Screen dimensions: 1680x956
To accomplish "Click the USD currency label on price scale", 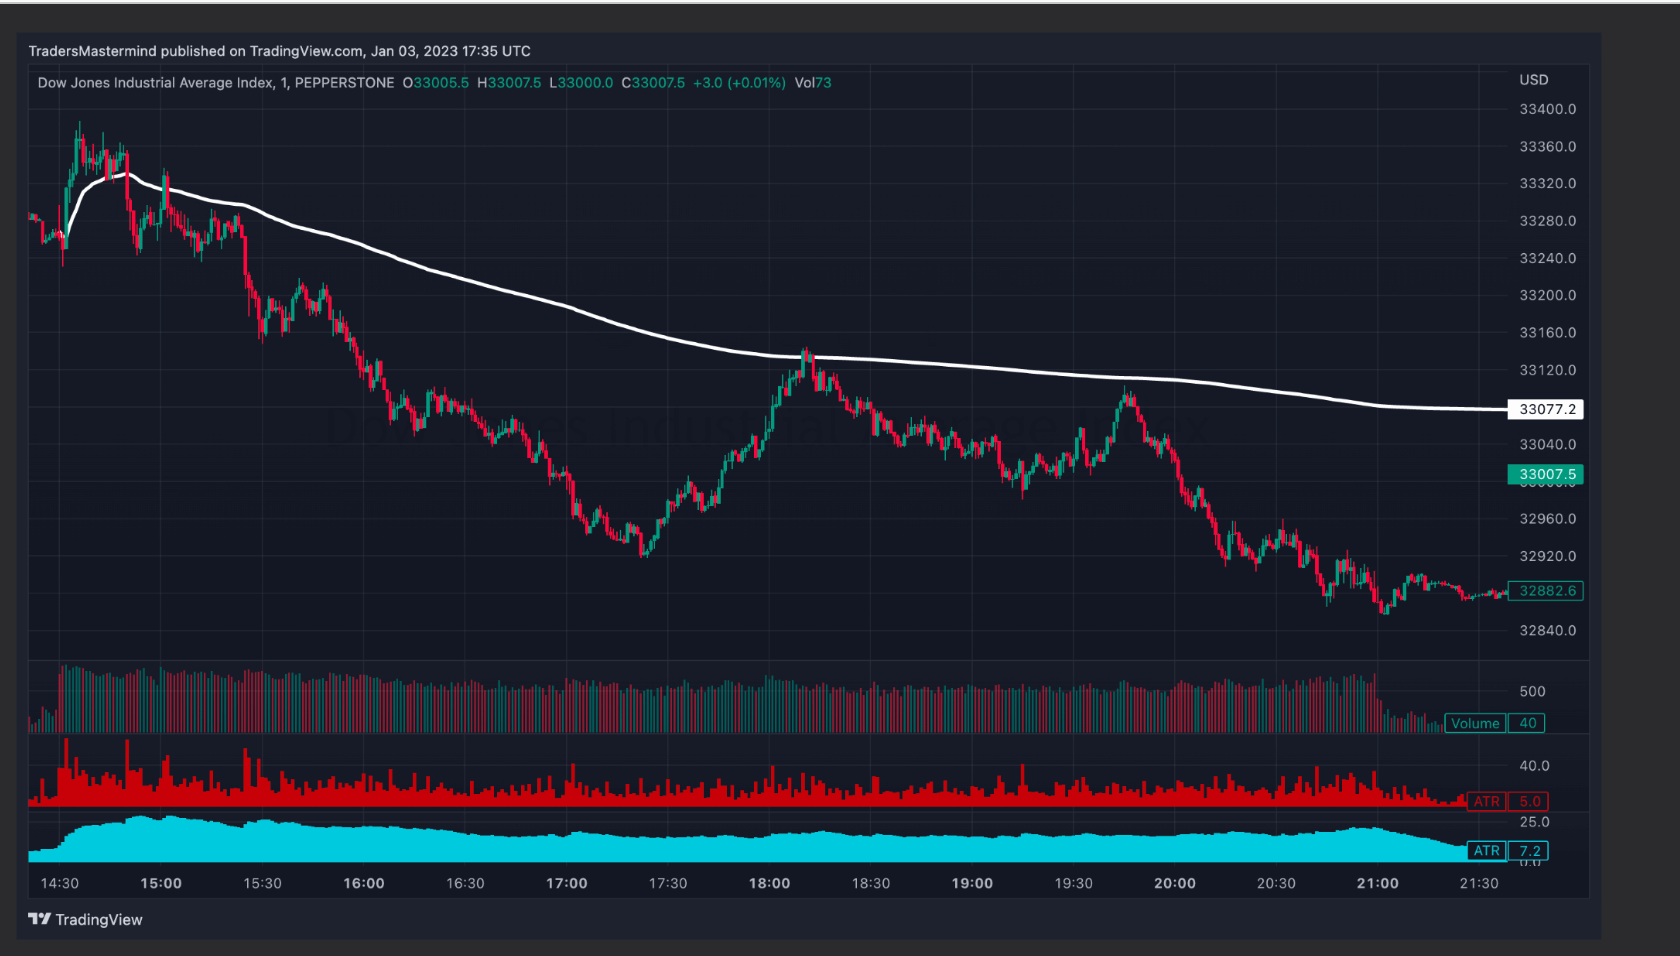I will coord(1534,80).
